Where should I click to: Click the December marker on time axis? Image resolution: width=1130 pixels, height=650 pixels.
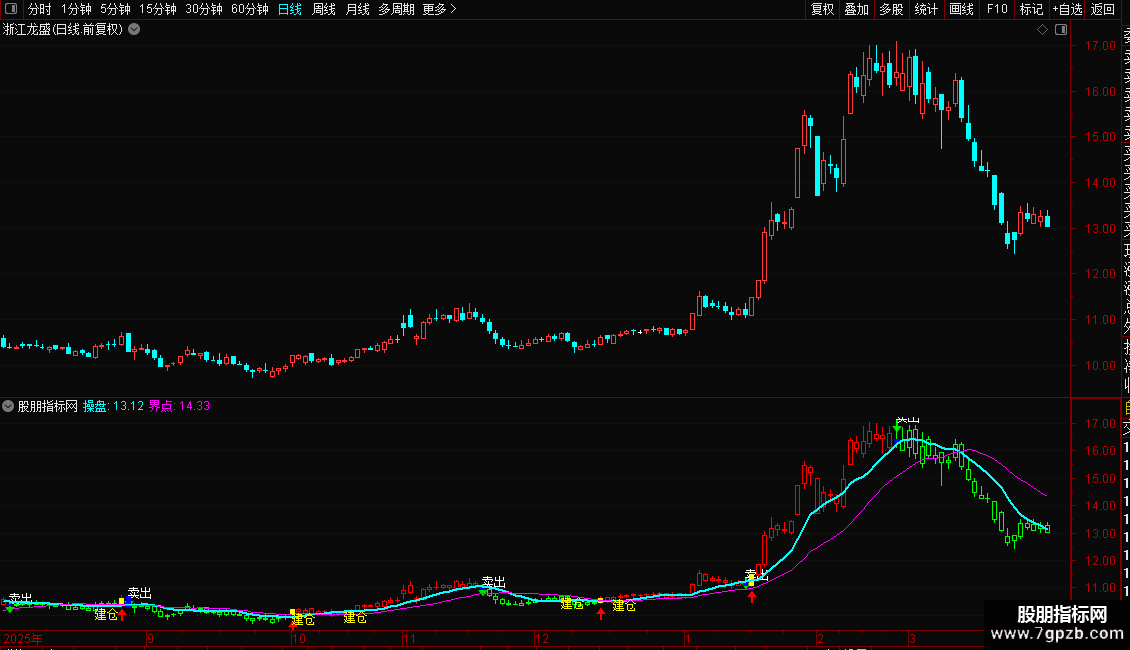pos(542,638)
